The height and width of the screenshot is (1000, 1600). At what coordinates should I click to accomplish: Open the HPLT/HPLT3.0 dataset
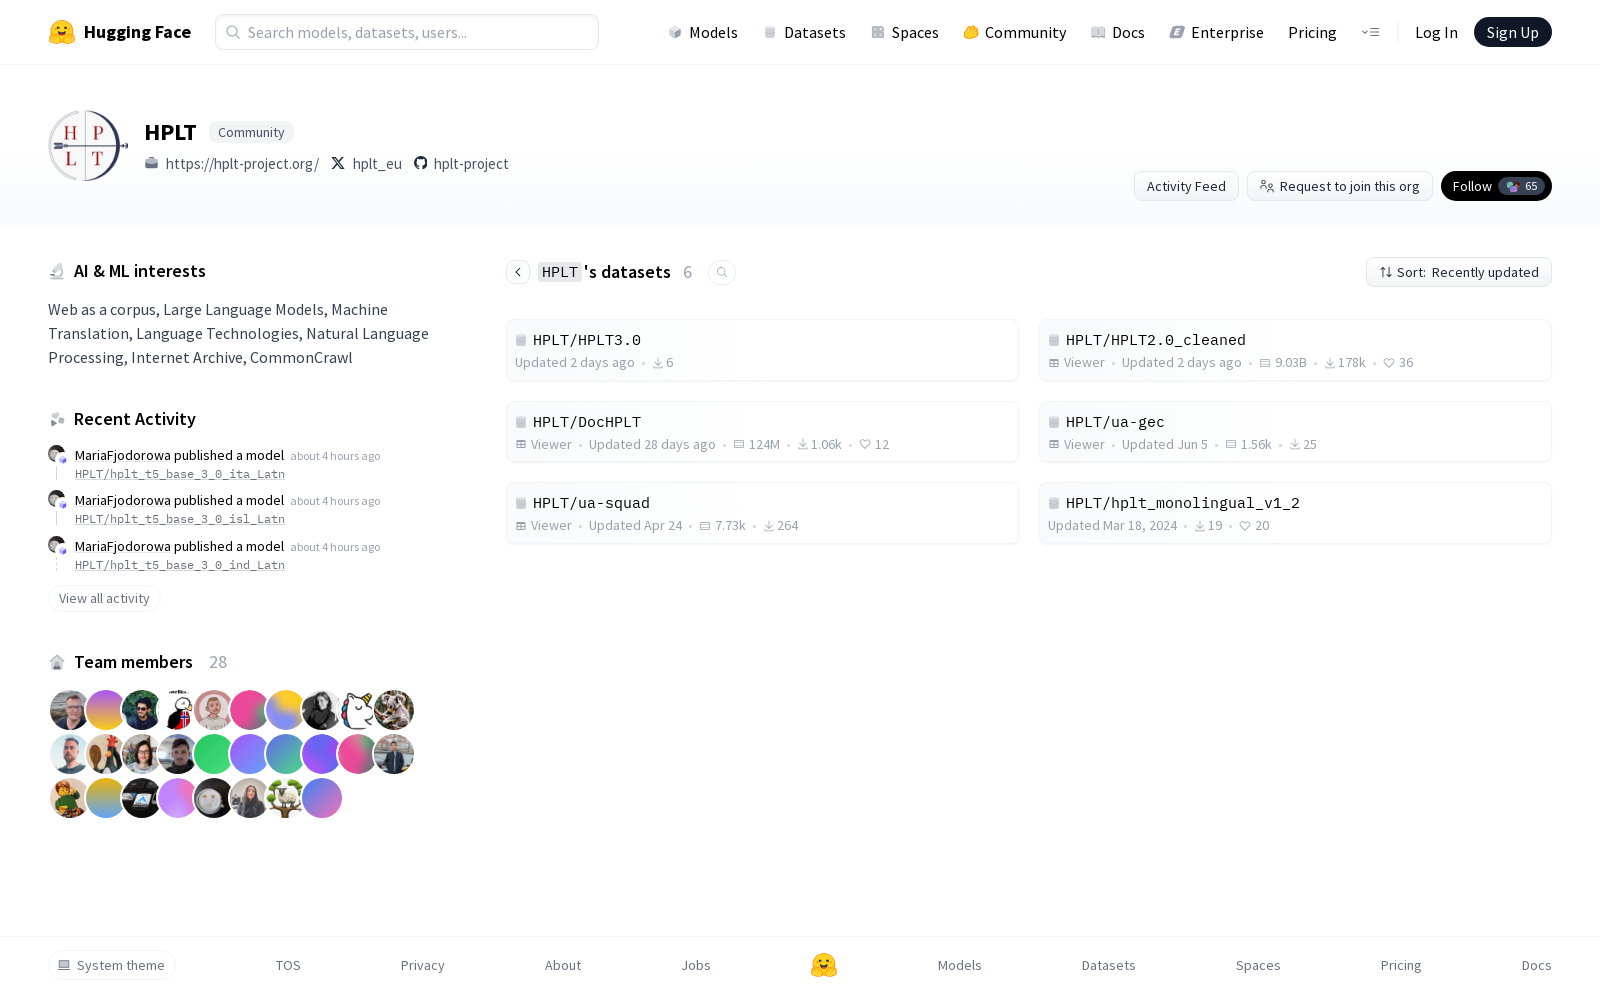point(762,350)
